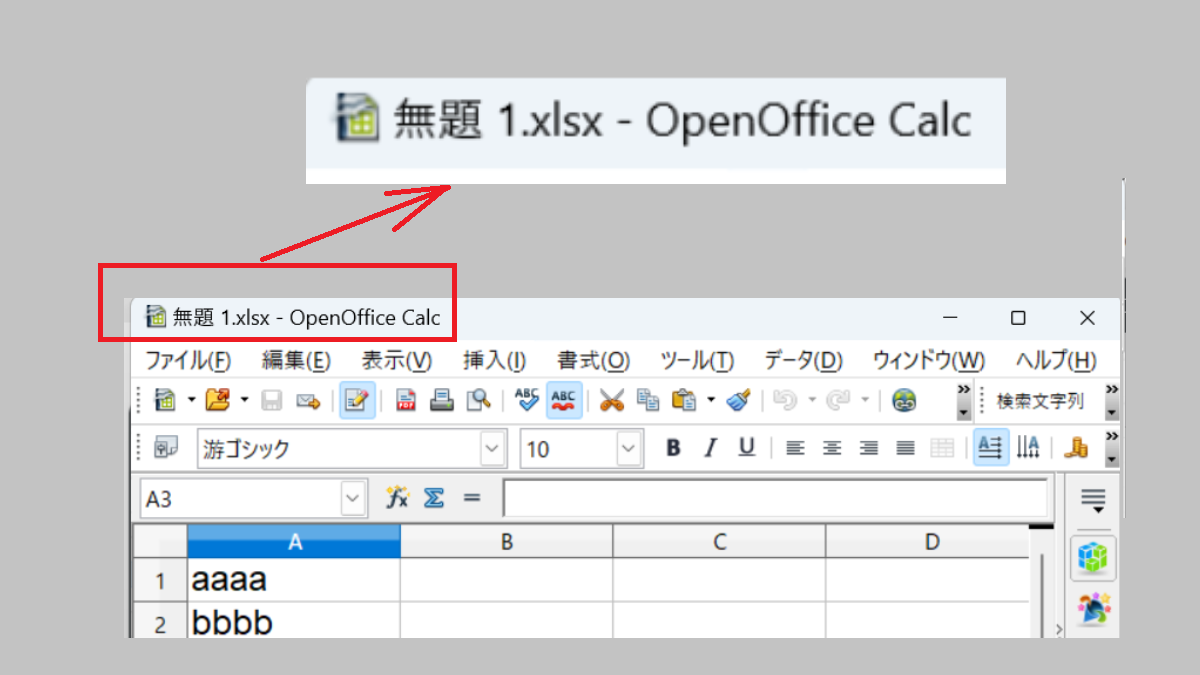The width and height of the screenshot is (1200, 675).
Task: Click the Paste clipboard icon
Action: point(684,400)
